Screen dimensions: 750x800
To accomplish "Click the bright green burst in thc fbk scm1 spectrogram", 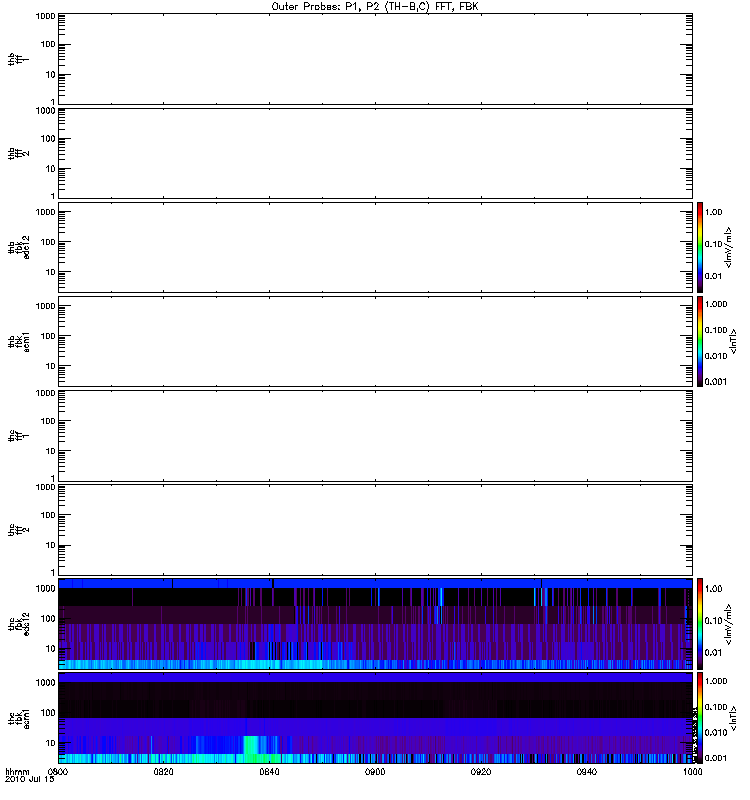I will pos(252,746).
